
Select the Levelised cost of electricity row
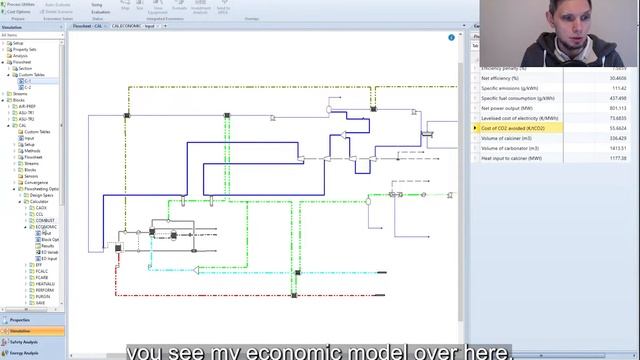(x=551, y=118)
